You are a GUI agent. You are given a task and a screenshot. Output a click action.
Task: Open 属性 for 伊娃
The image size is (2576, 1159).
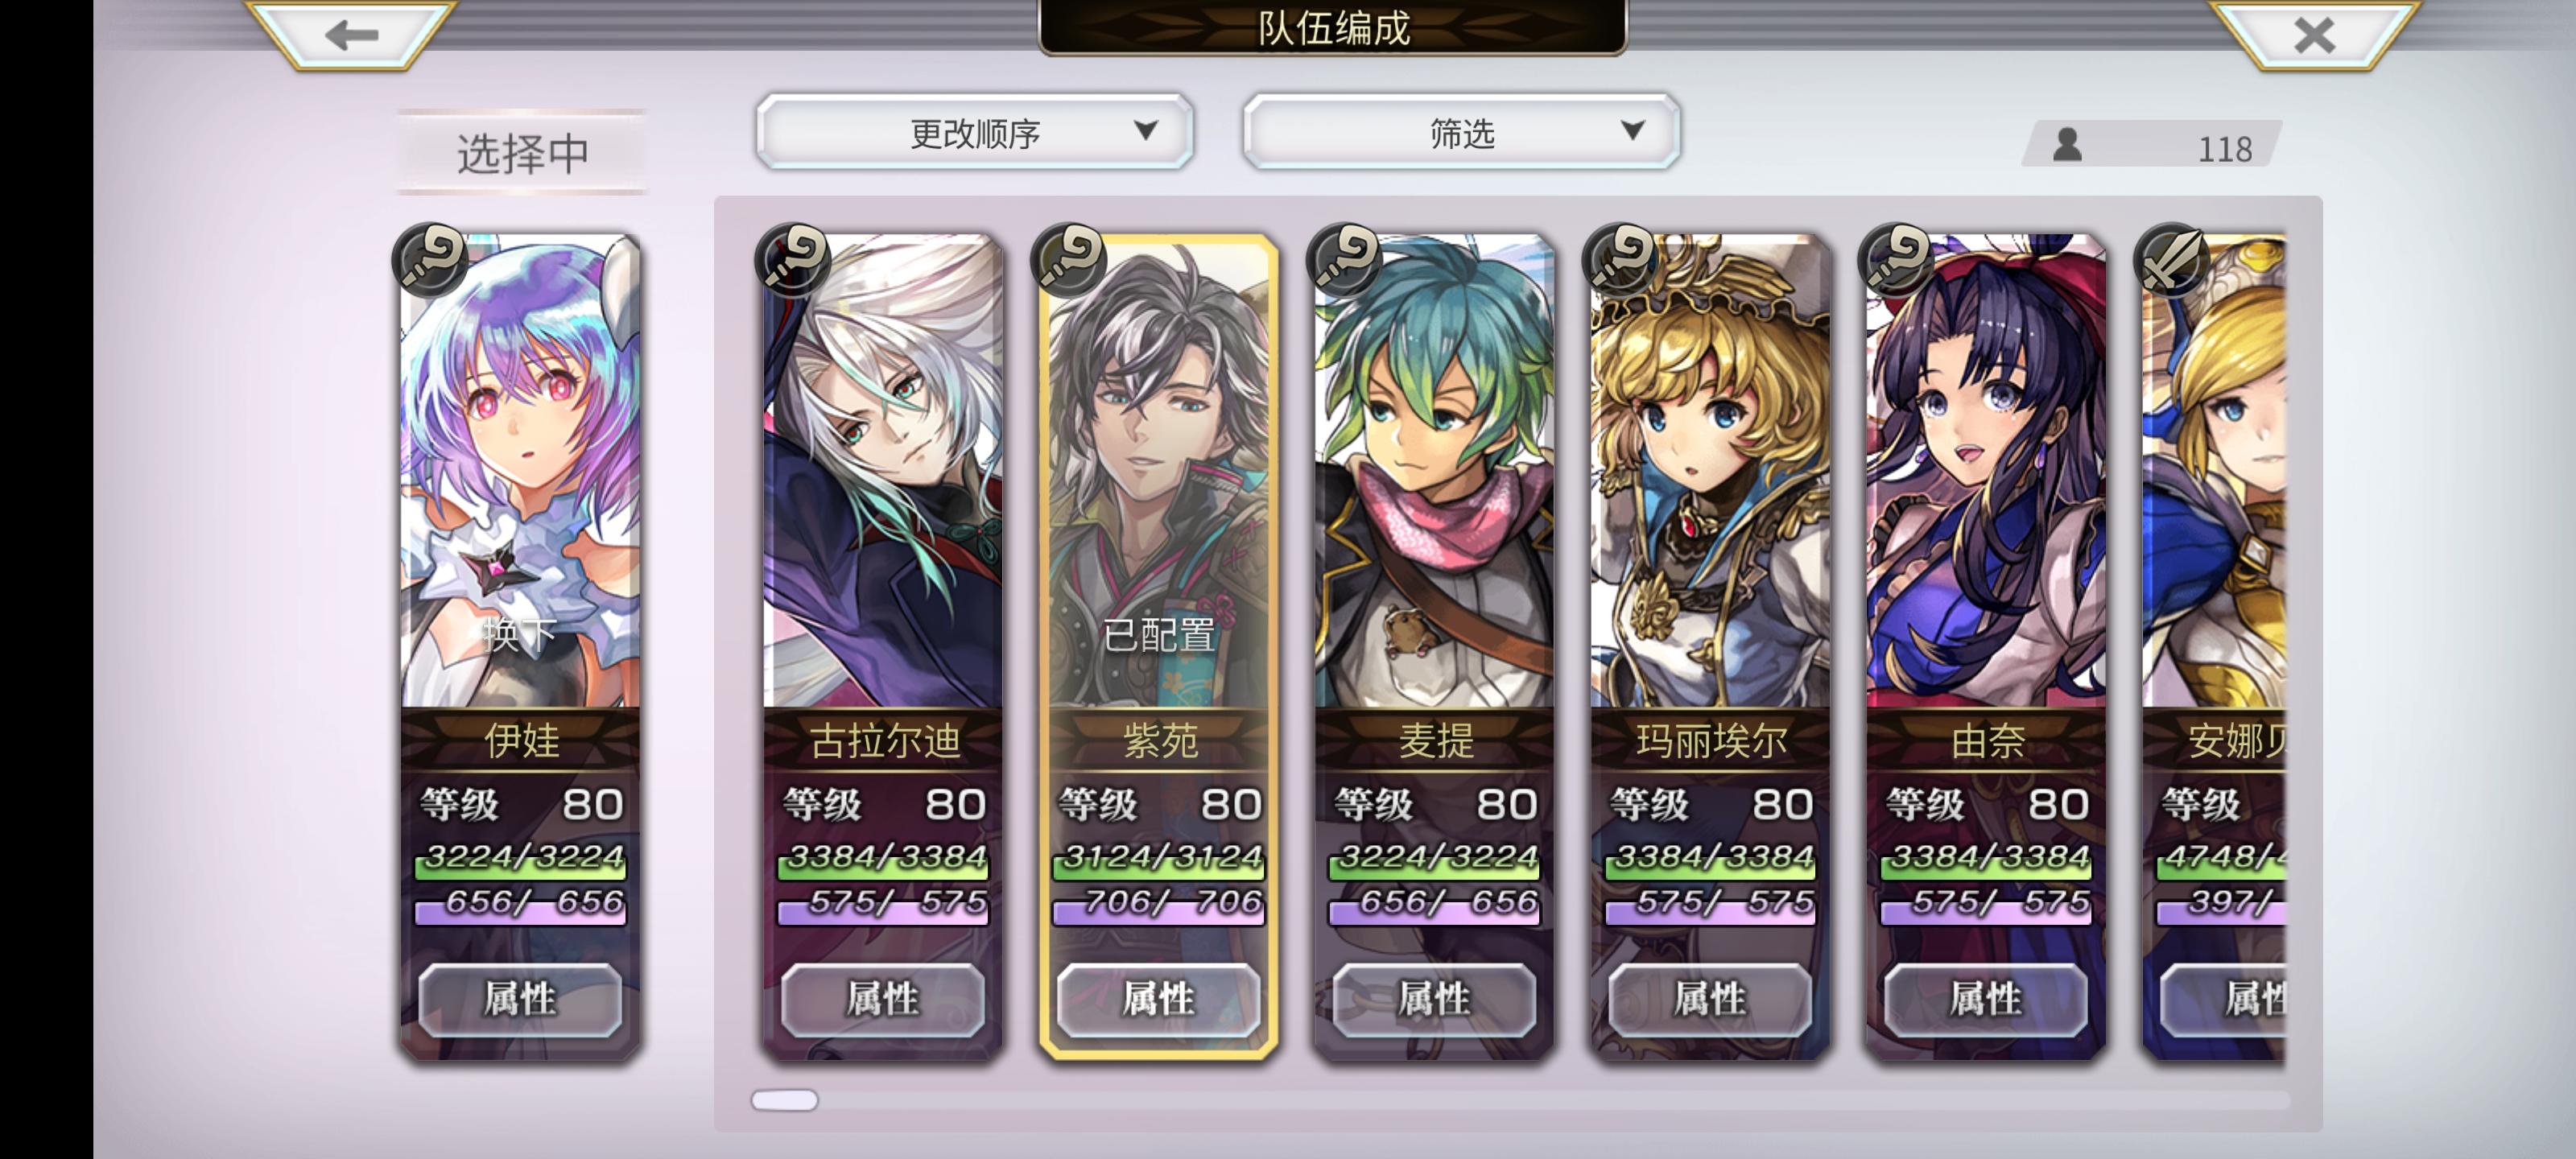coord(520,999)
